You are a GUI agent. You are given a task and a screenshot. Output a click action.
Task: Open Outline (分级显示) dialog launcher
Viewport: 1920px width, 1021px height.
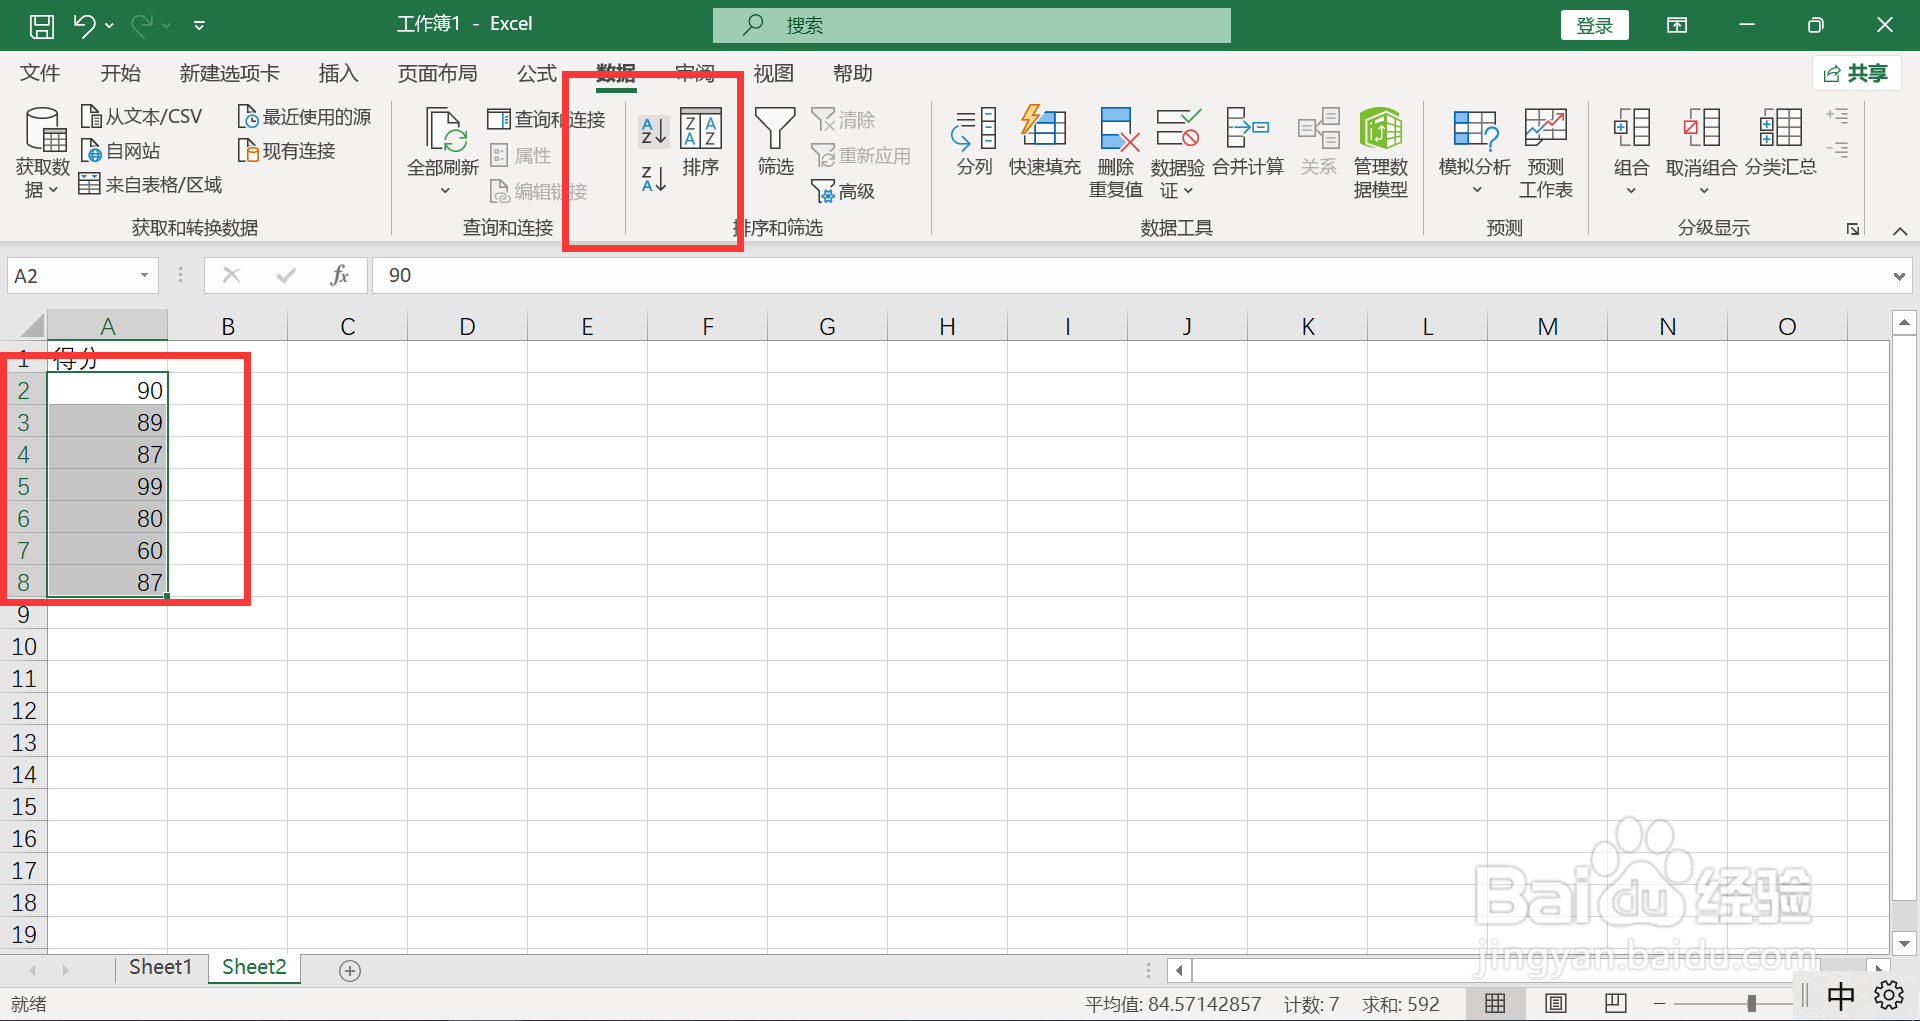(1853, 229)
